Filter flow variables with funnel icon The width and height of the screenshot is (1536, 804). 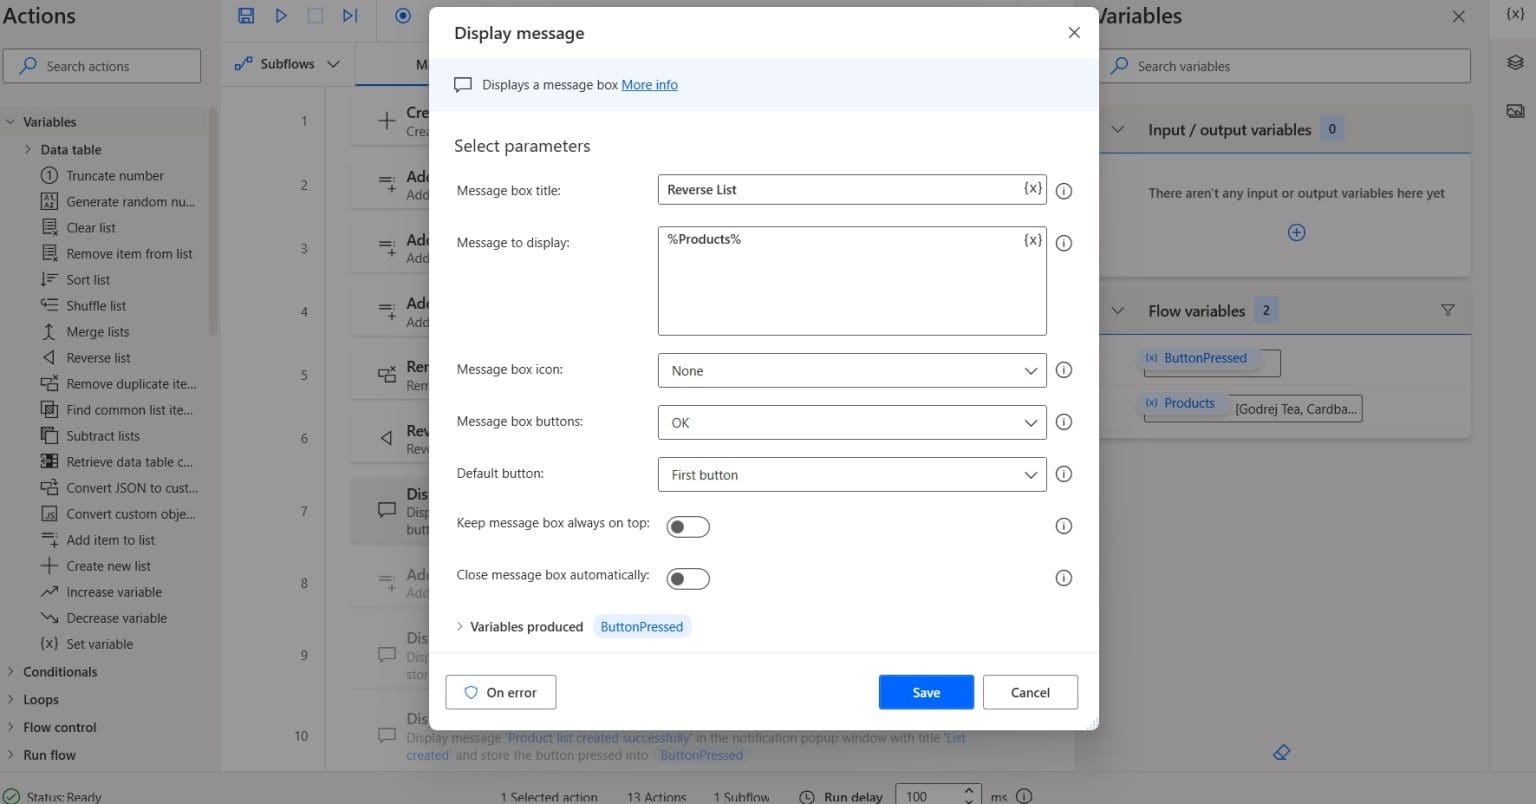tap(1448, 310)
